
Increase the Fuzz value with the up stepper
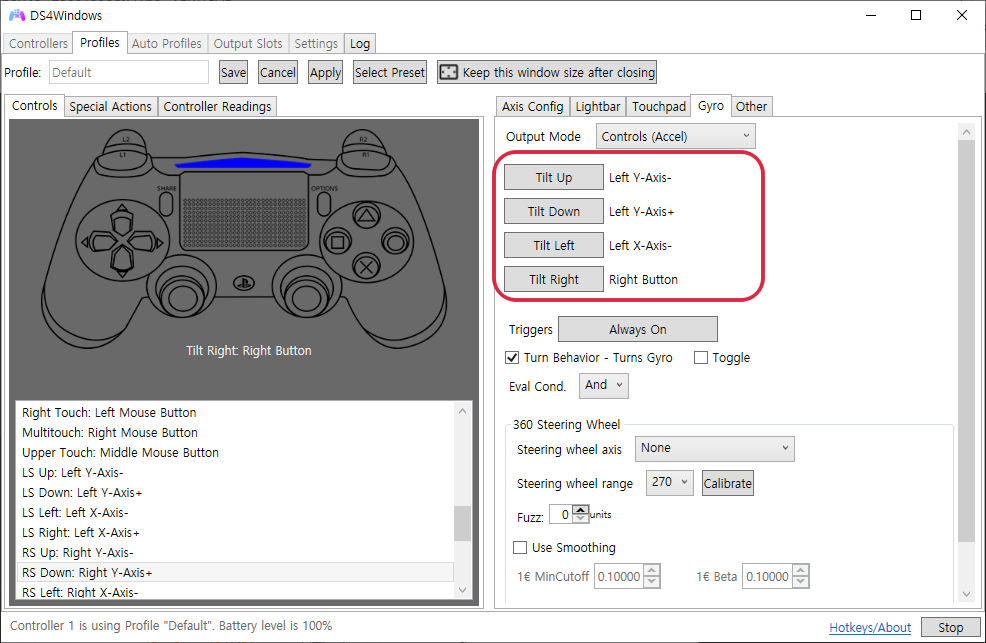pos(581,509)
